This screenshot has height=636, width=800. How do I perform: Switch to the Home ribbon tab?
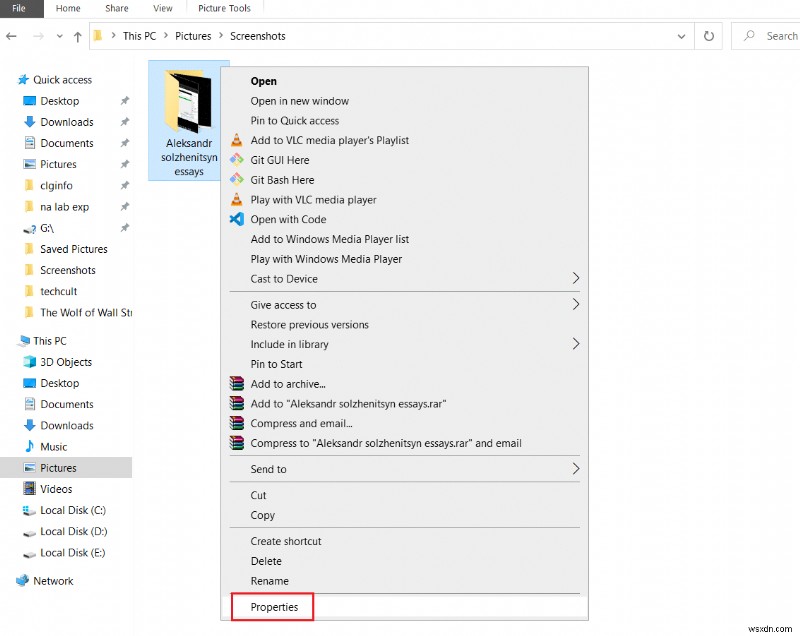click(x=68, y=8)
